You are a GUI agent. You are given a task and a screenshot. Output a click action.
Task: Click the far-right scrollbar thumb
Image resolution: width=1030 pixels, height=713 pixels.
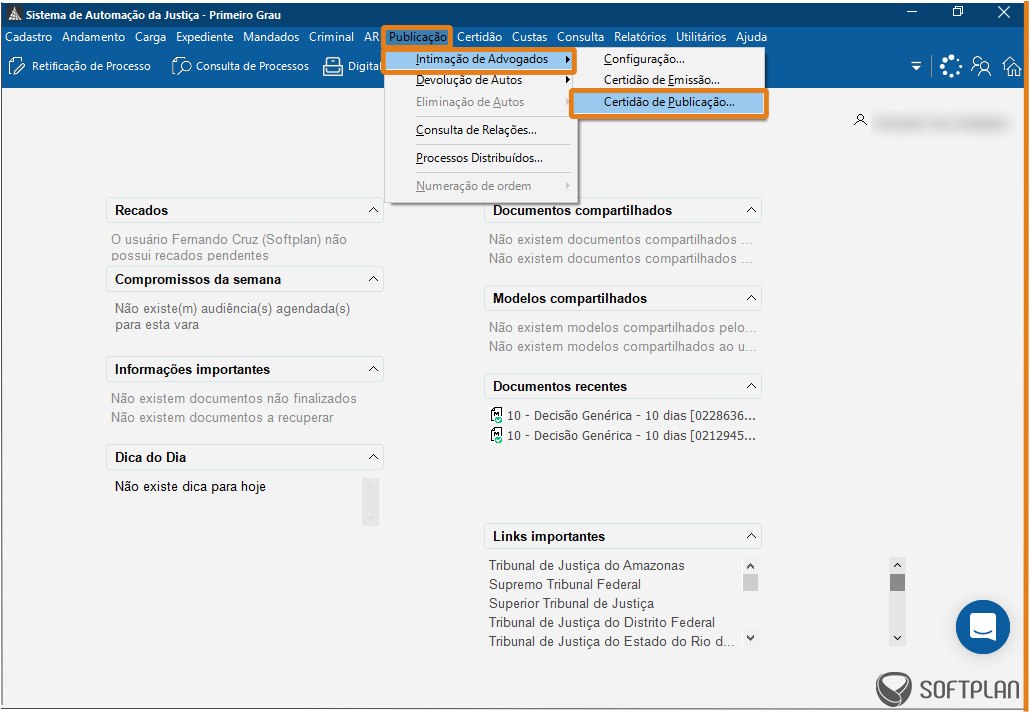tap(897, 583)
